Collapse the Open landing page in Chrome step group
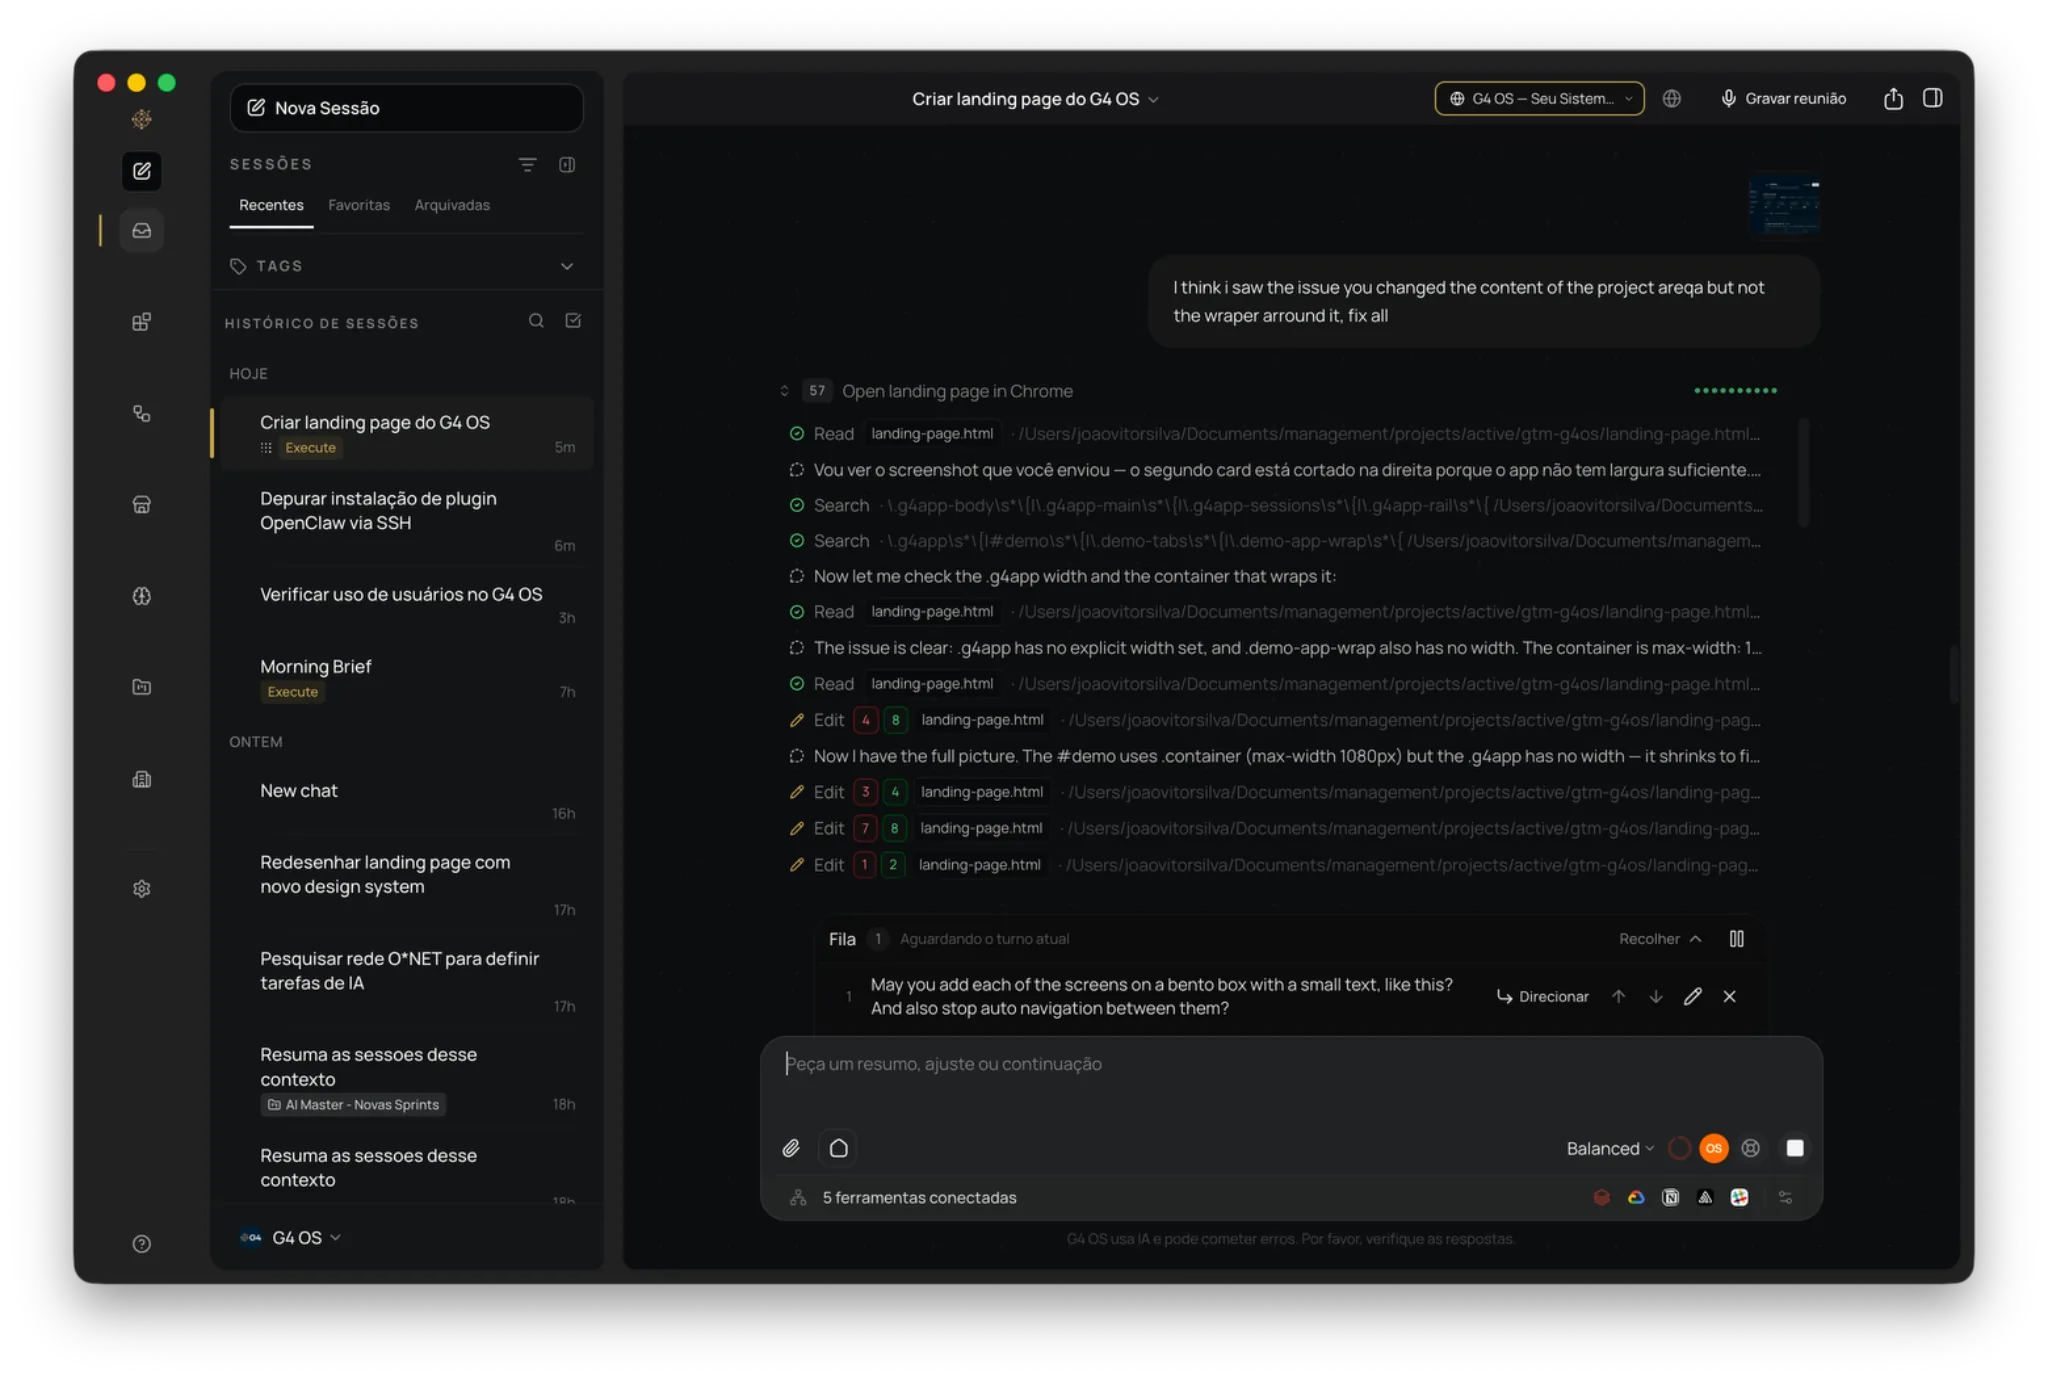The height and width of the screenshot is (1381, 2048). pos(784,391)
